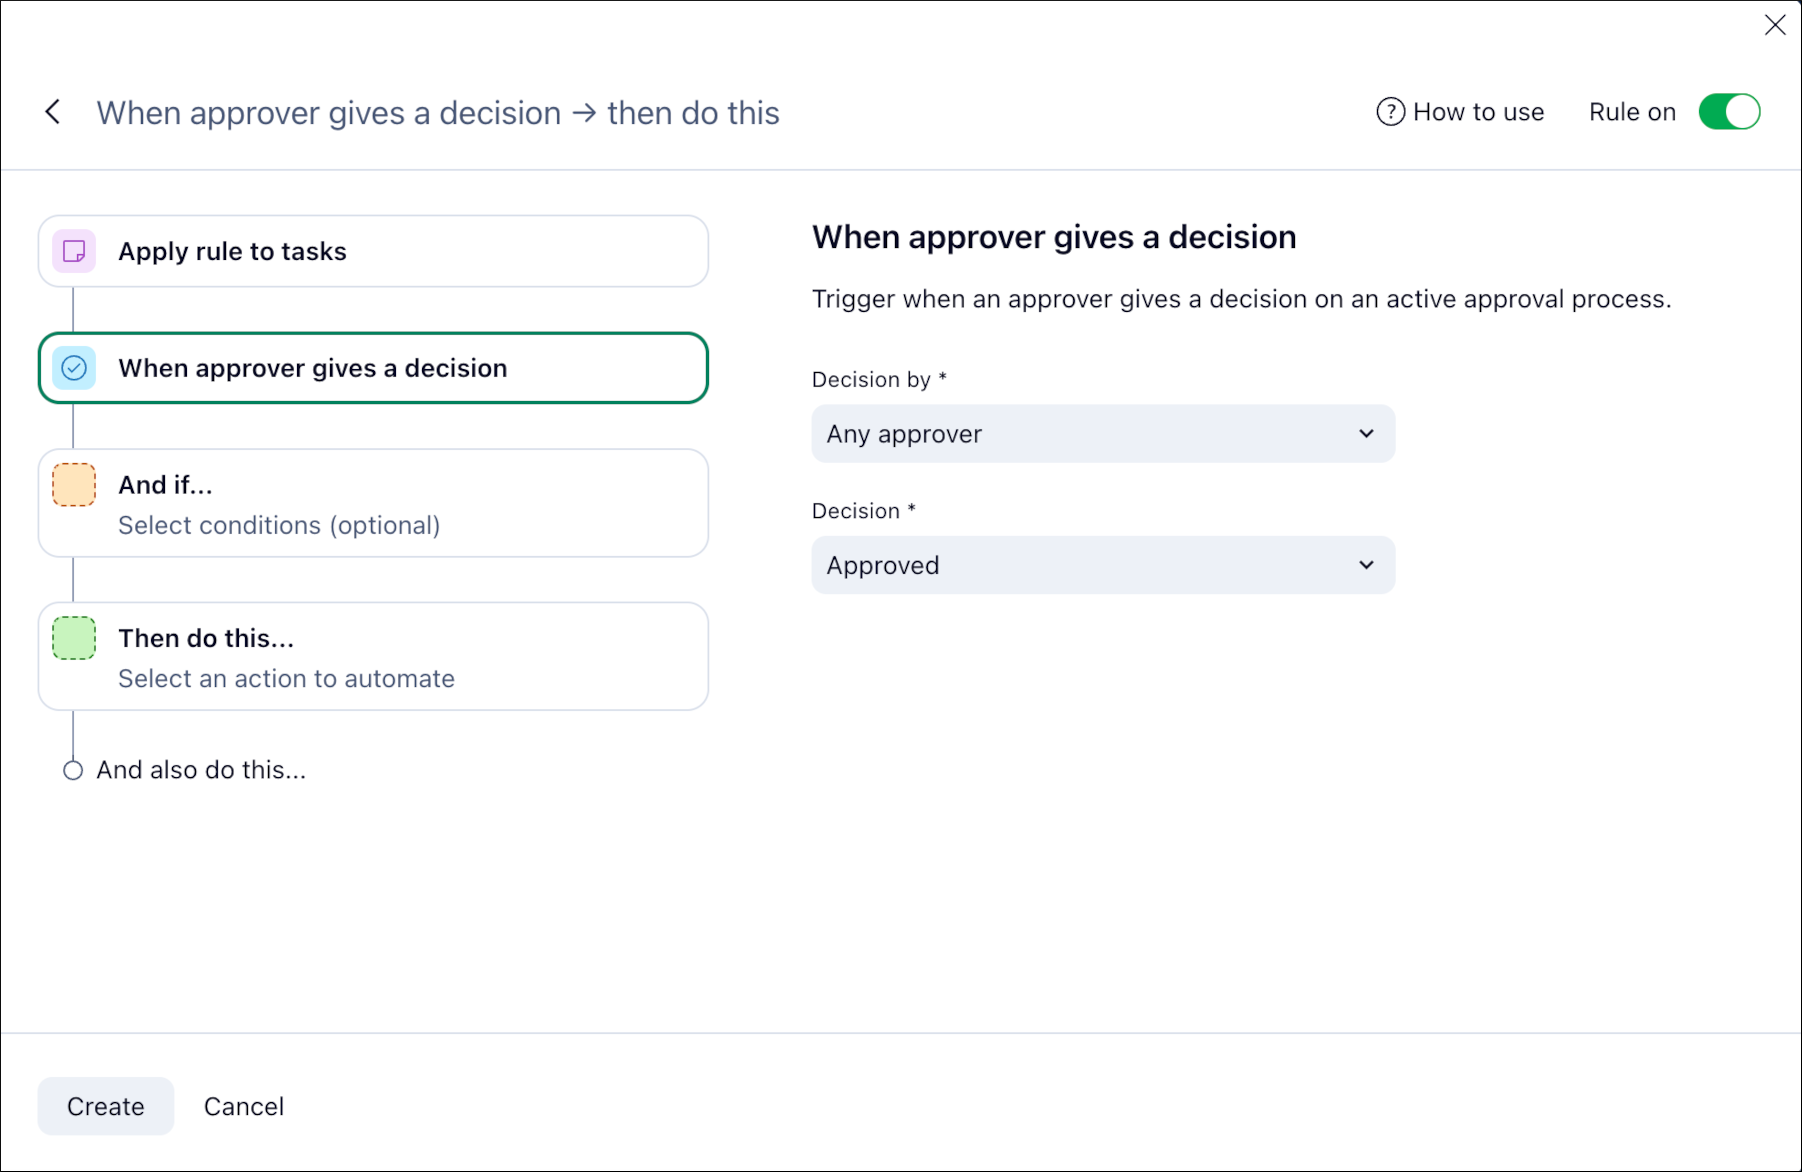The width and height of the screenshot is (1802, 1172).
Task: Close the rule builder with the X
Action: pyautogui.click(x=1775, y=25)
